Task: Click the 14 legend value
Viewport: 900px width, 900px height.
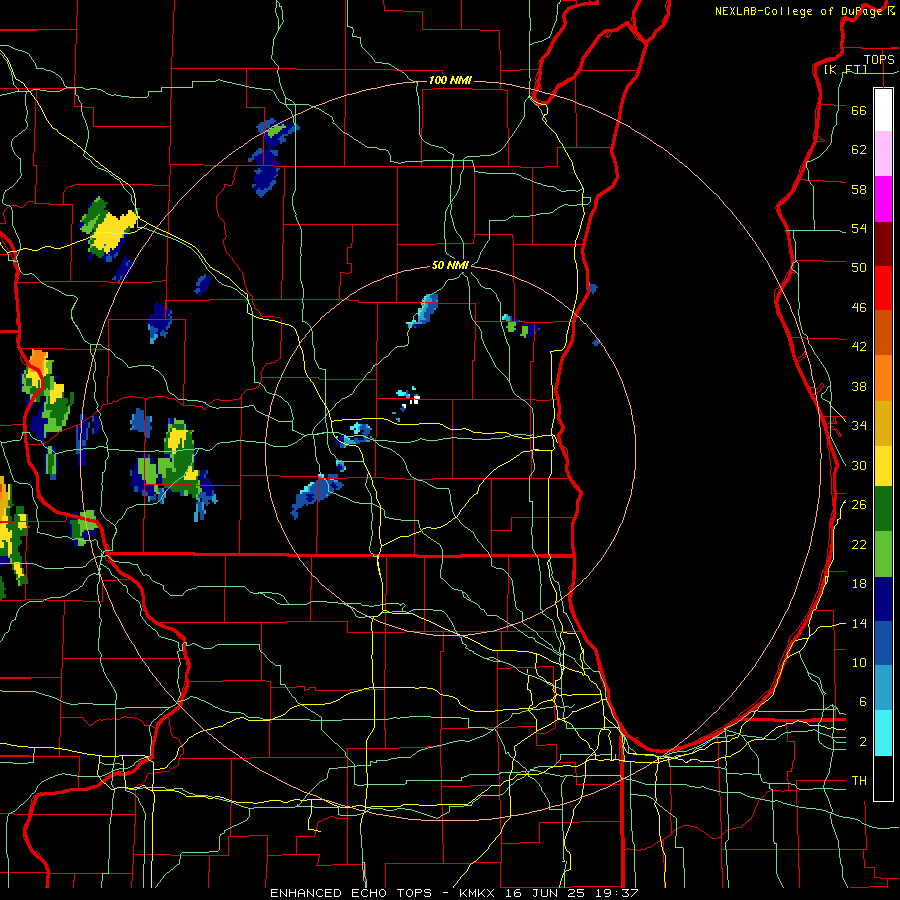Action: click(x=859, y=623)
